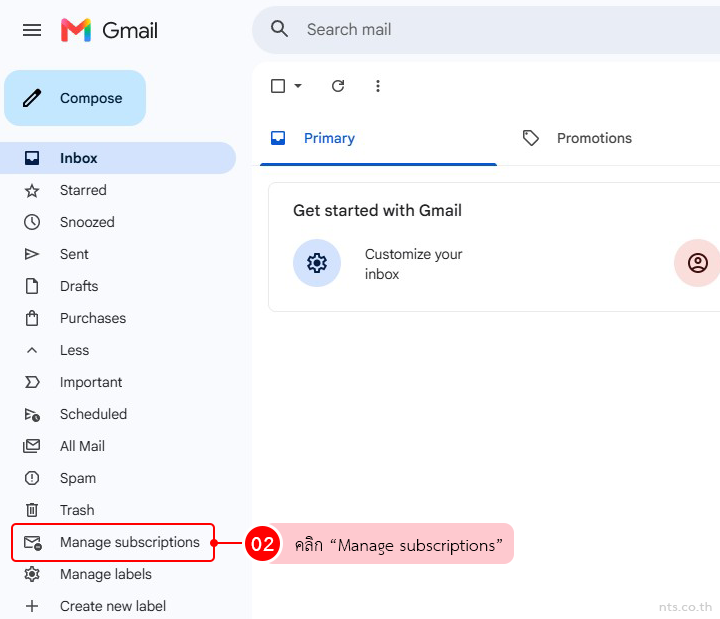Image resolution: width=720 pixels, height=619 pixels.
Task: Open the Sent folder
Action: (x=74, y=254)
